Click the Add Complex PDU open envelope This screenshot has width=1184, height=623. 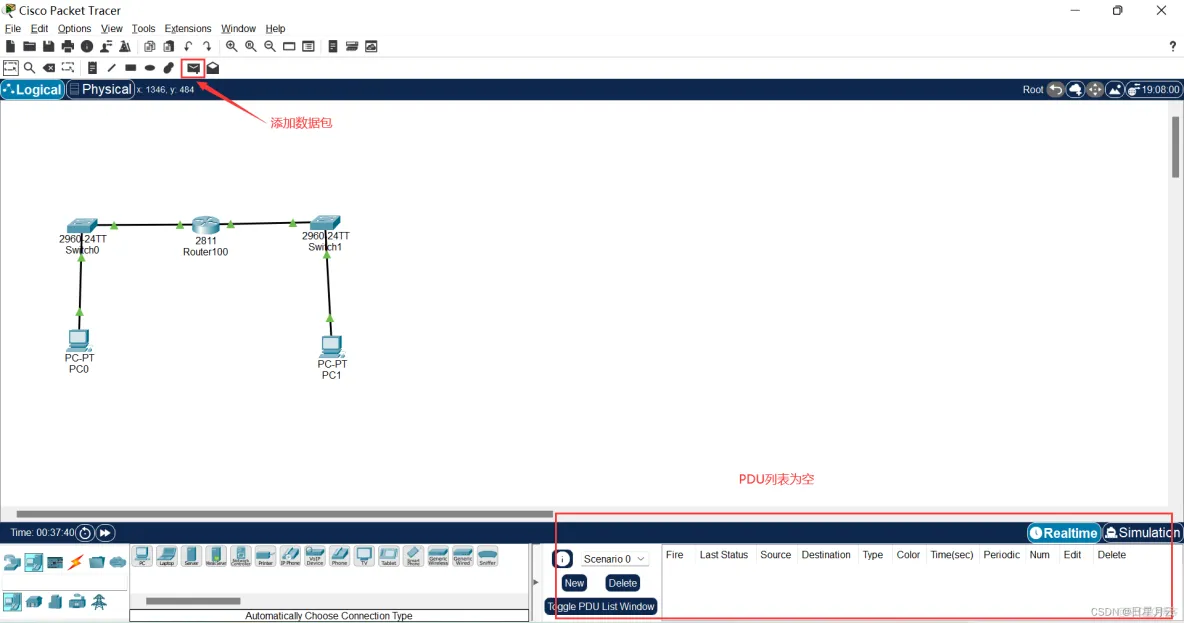pos(213,68)
